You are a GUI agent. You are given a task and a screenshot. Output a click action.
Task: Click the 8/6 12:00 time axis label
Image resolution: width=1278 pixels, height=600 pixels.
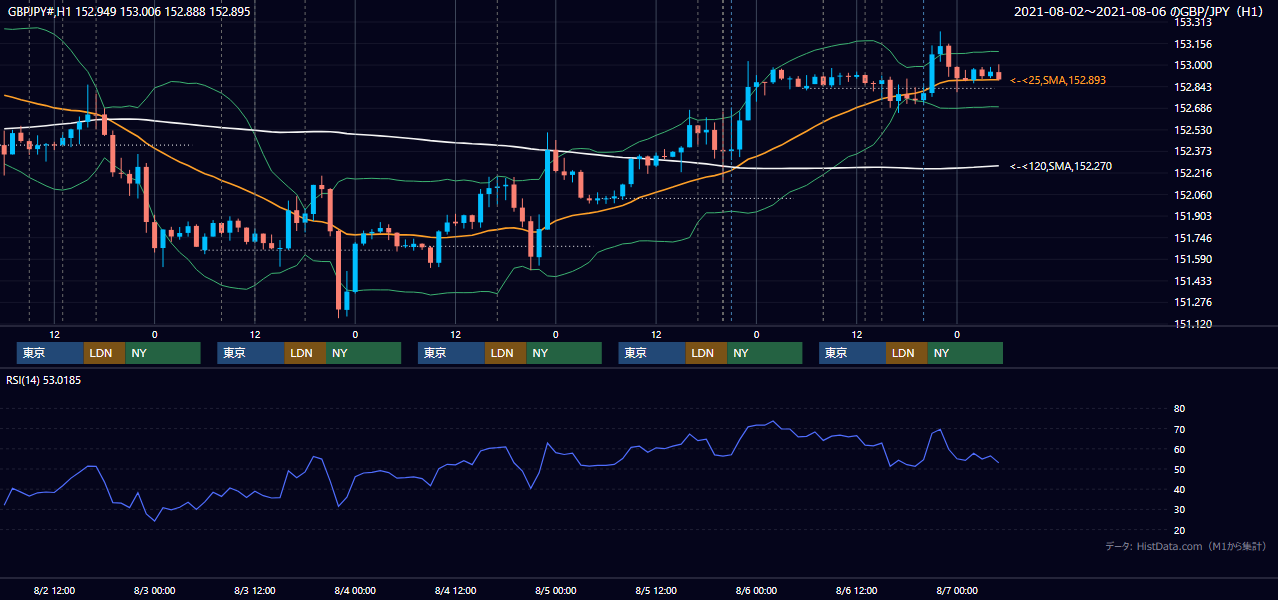857,590
